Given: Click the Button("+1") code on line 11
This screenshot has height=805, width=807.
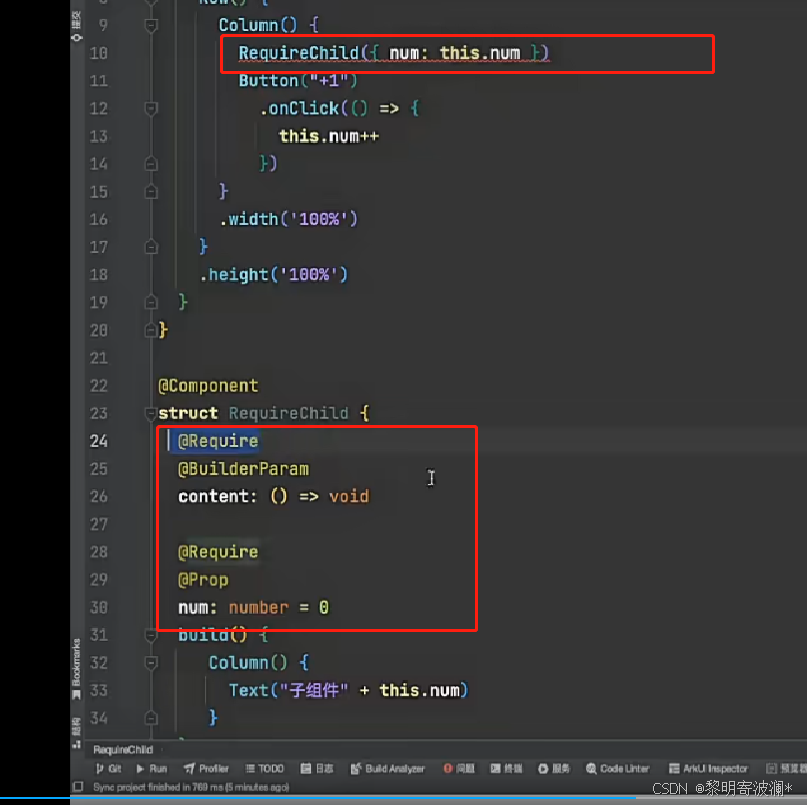Looking at the screenshot, I should coord(297,81).
